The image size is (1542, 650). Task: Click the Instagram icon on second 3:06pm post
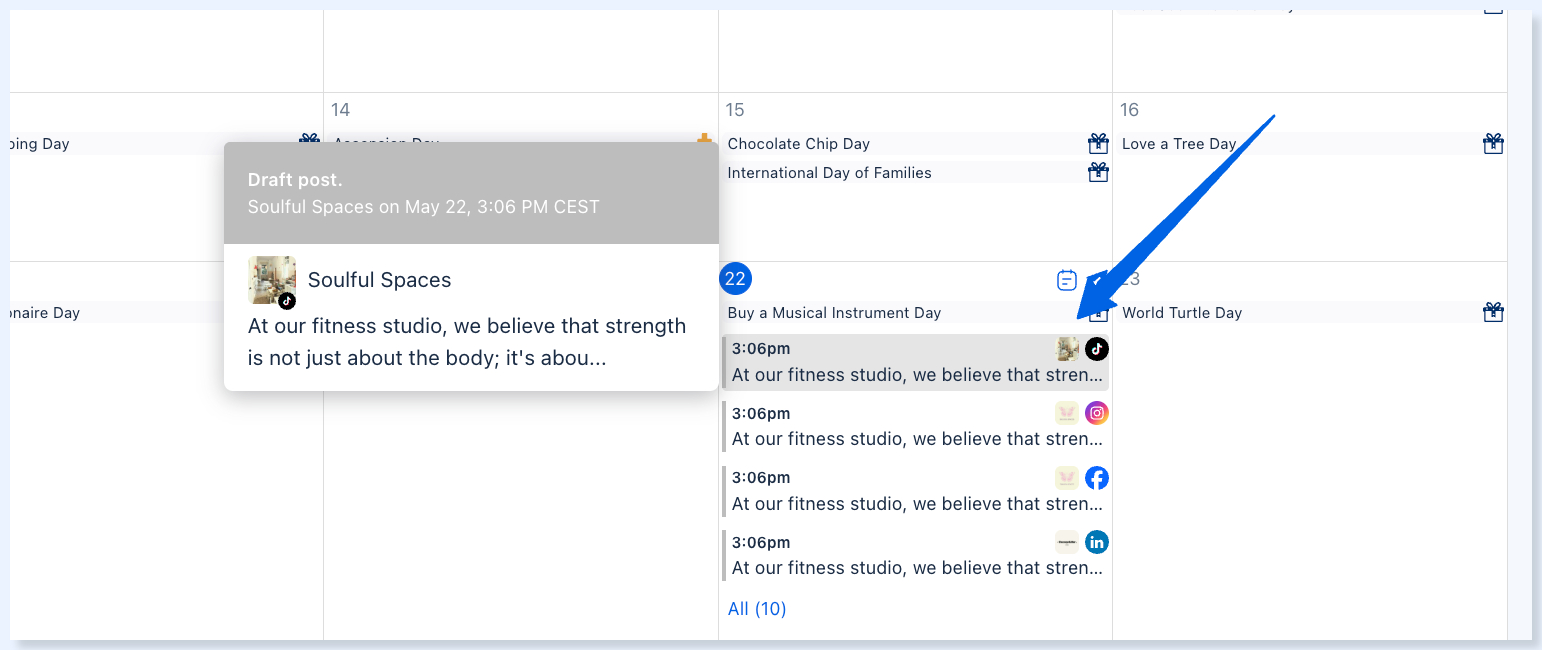tap(1097, 413)
